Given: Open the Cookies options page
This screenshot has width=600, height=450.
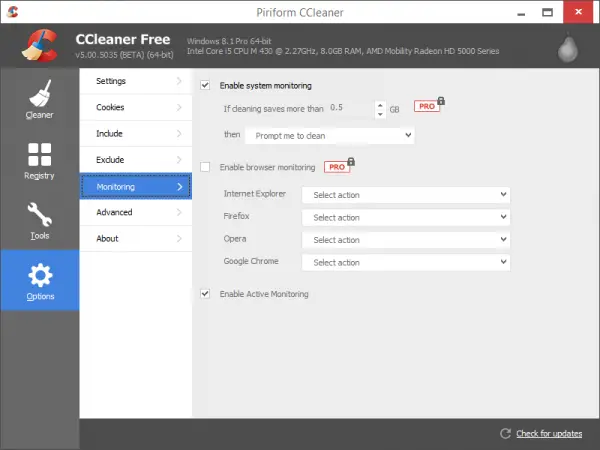Looking at the screenshot, I should point(135,108).
